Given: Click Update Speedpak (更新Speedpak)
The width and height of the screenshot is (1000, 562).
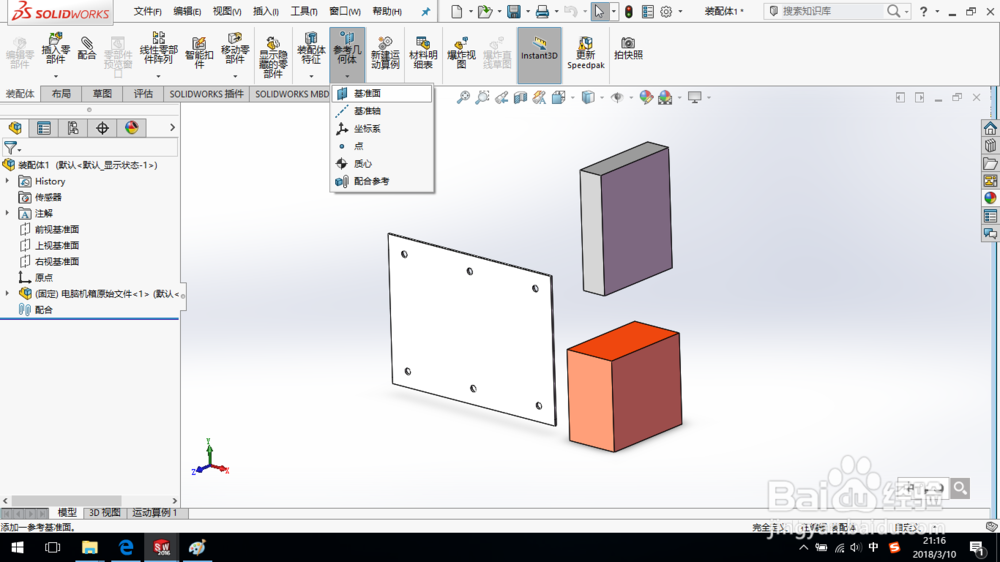Looking at the screenshot, I should coord(585,54).
